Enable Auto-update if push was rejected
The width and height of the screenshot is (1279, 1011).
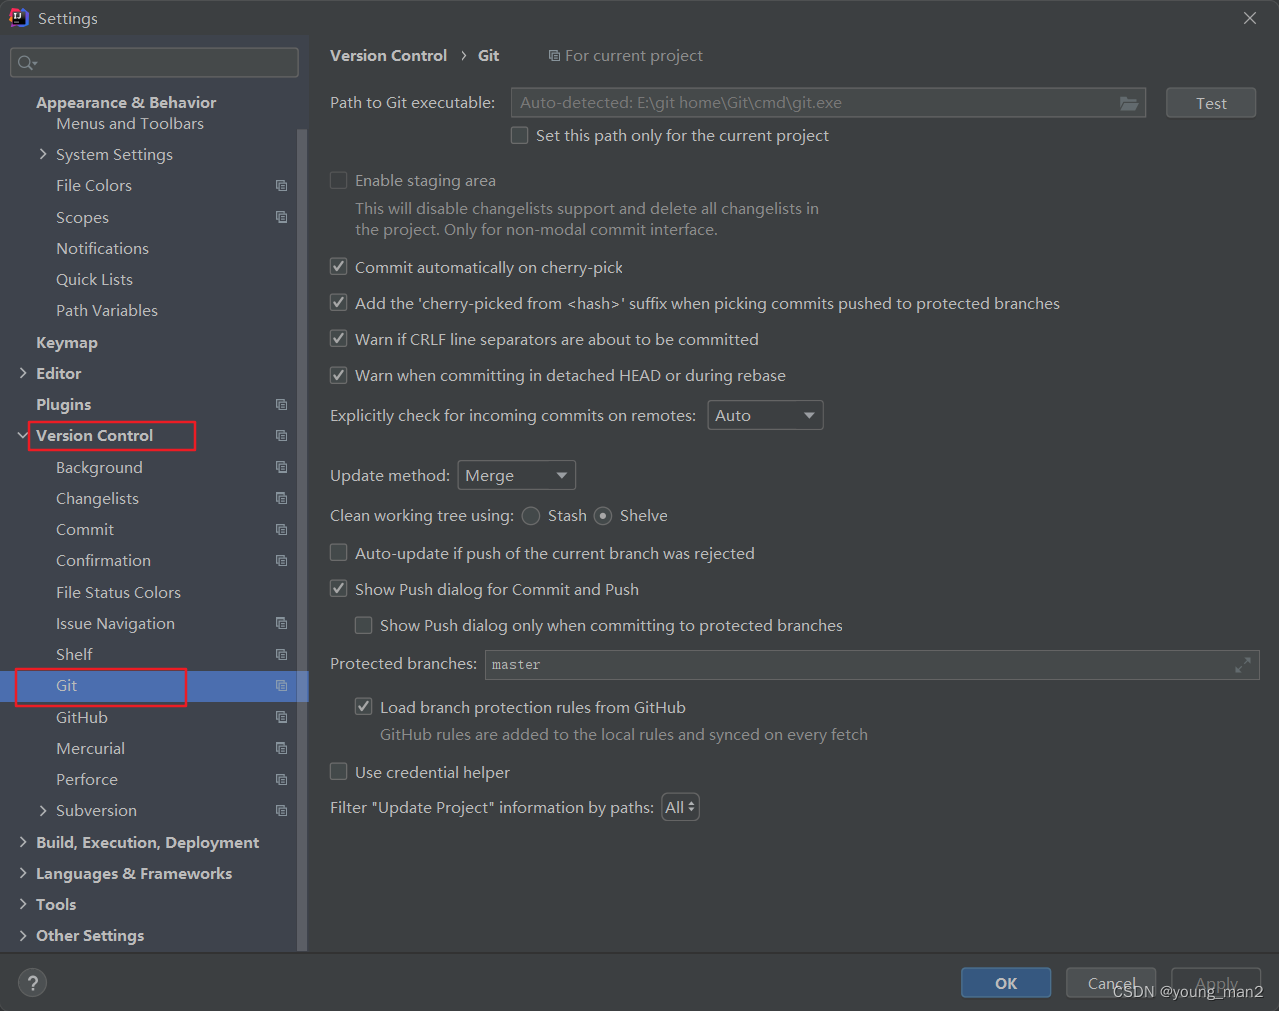pyautogui.click(x=339, y=553)
